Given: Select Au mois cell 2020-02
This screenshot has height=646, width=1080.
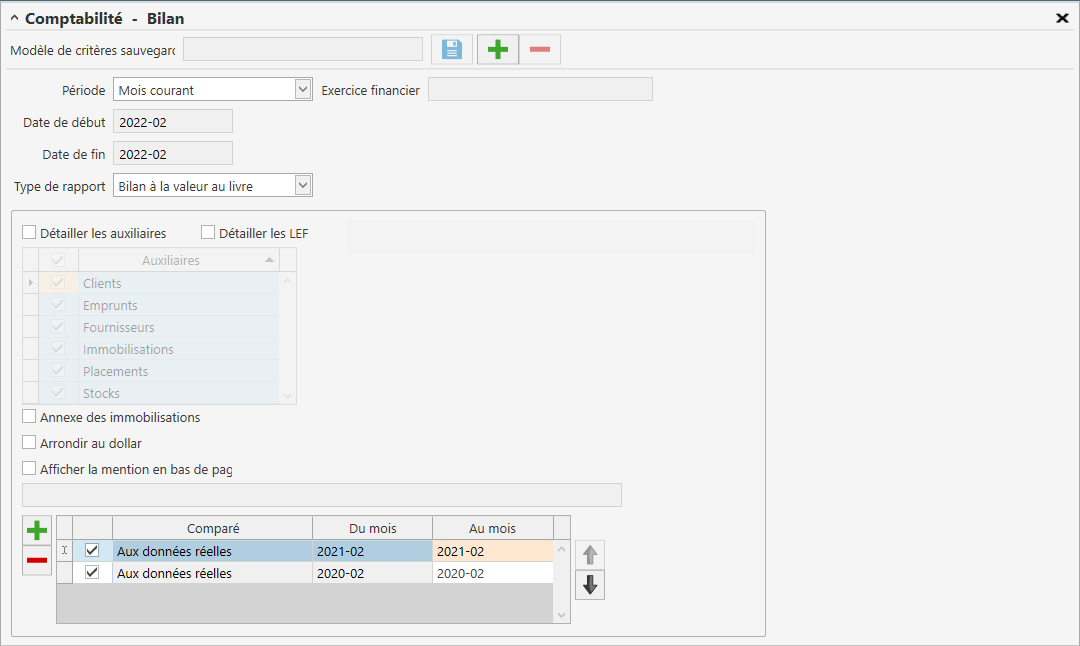Looking at the screenshot, I should coord(492,573).
